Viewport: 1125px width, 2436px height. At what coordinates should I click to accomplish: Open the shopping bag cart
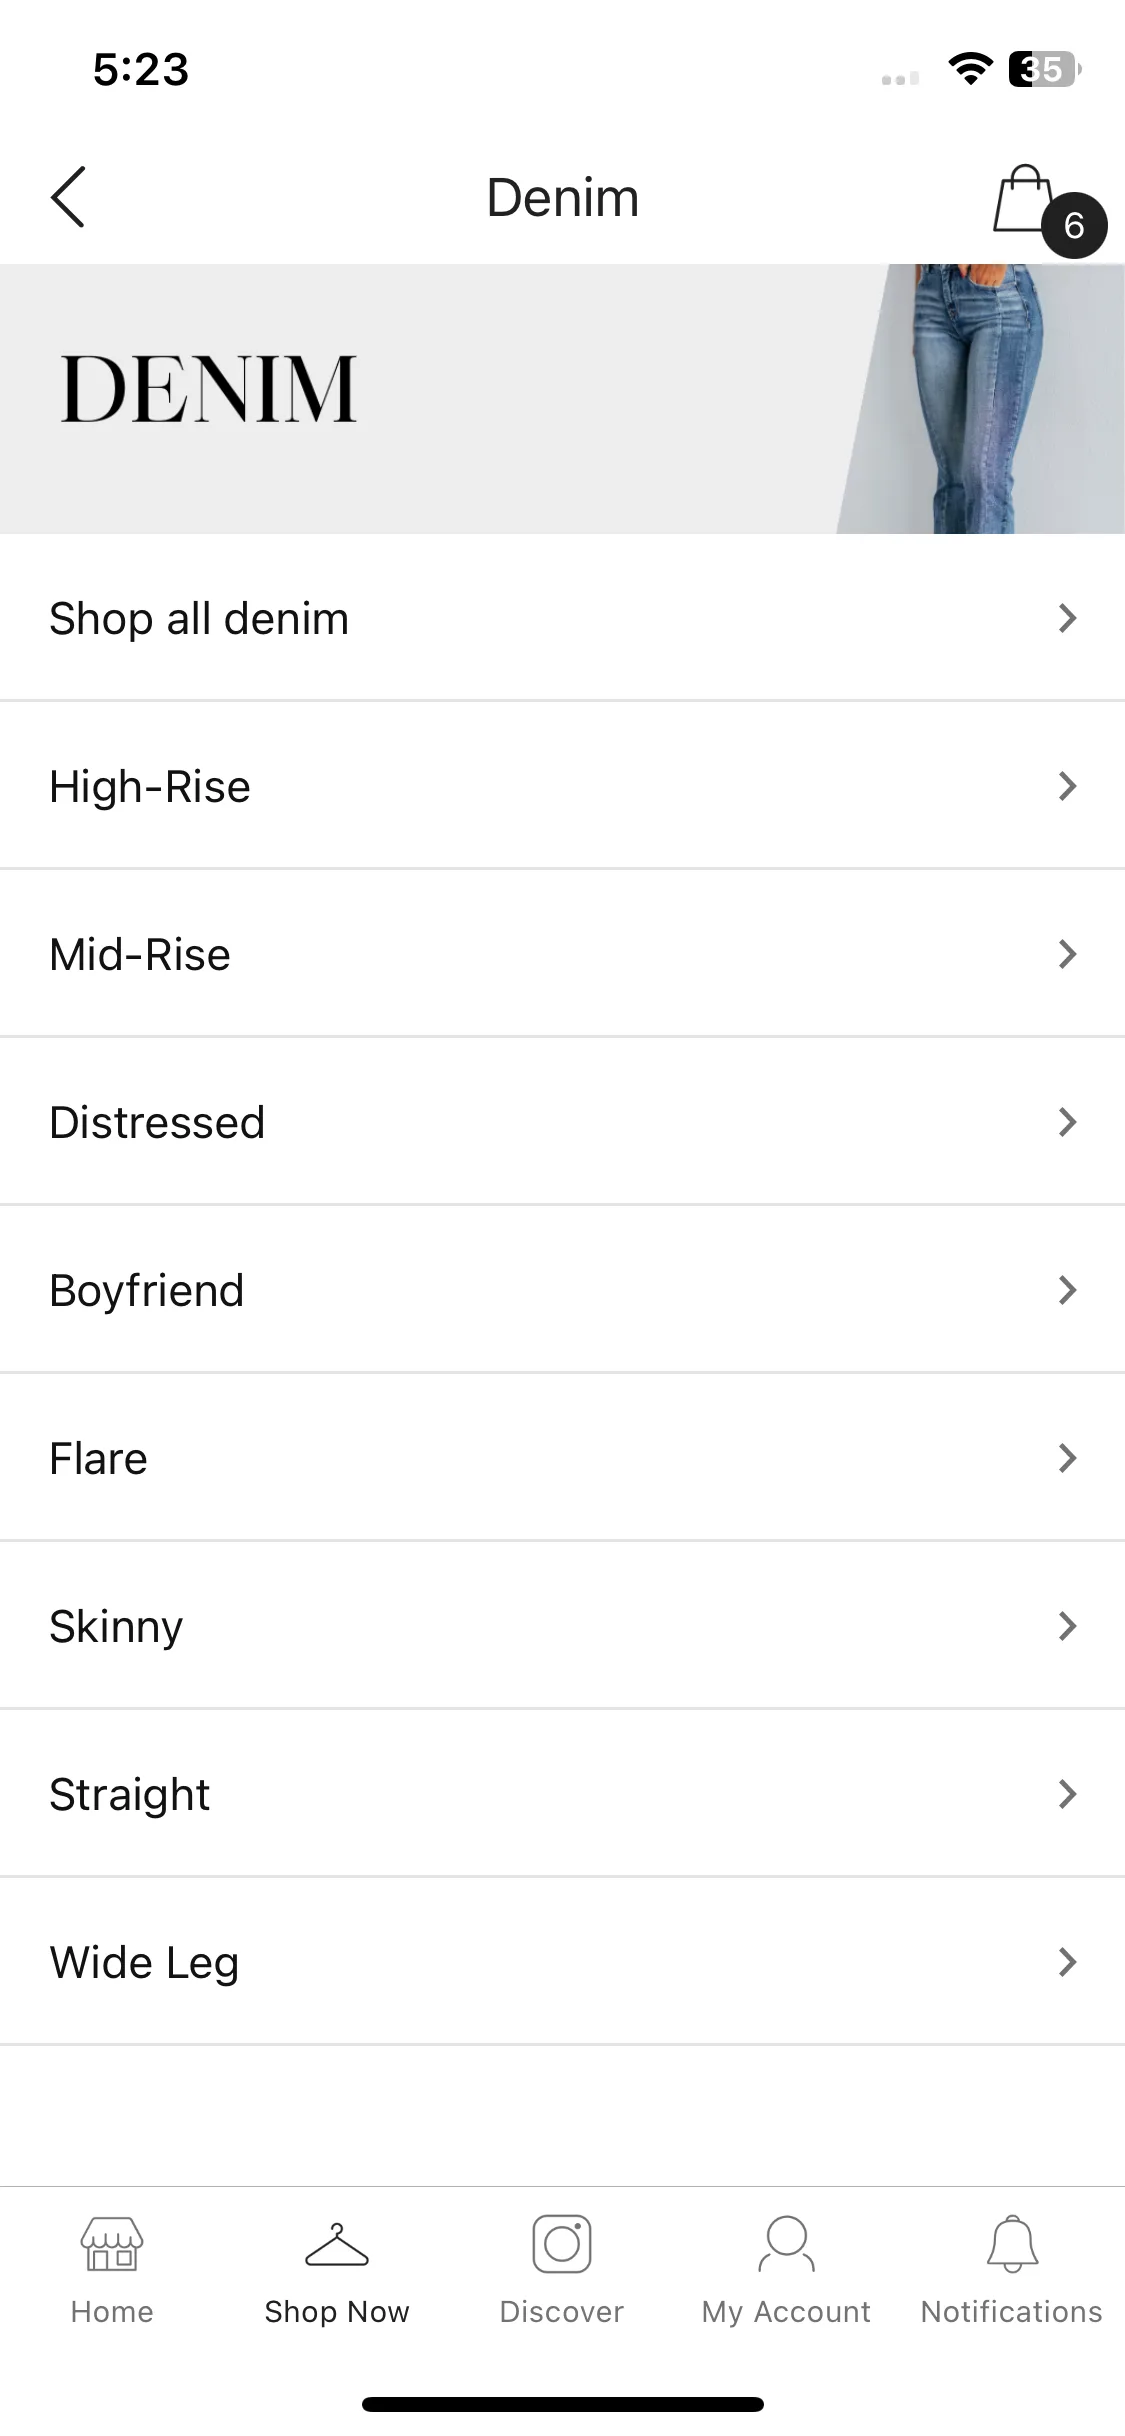[x=1023, y=199]
